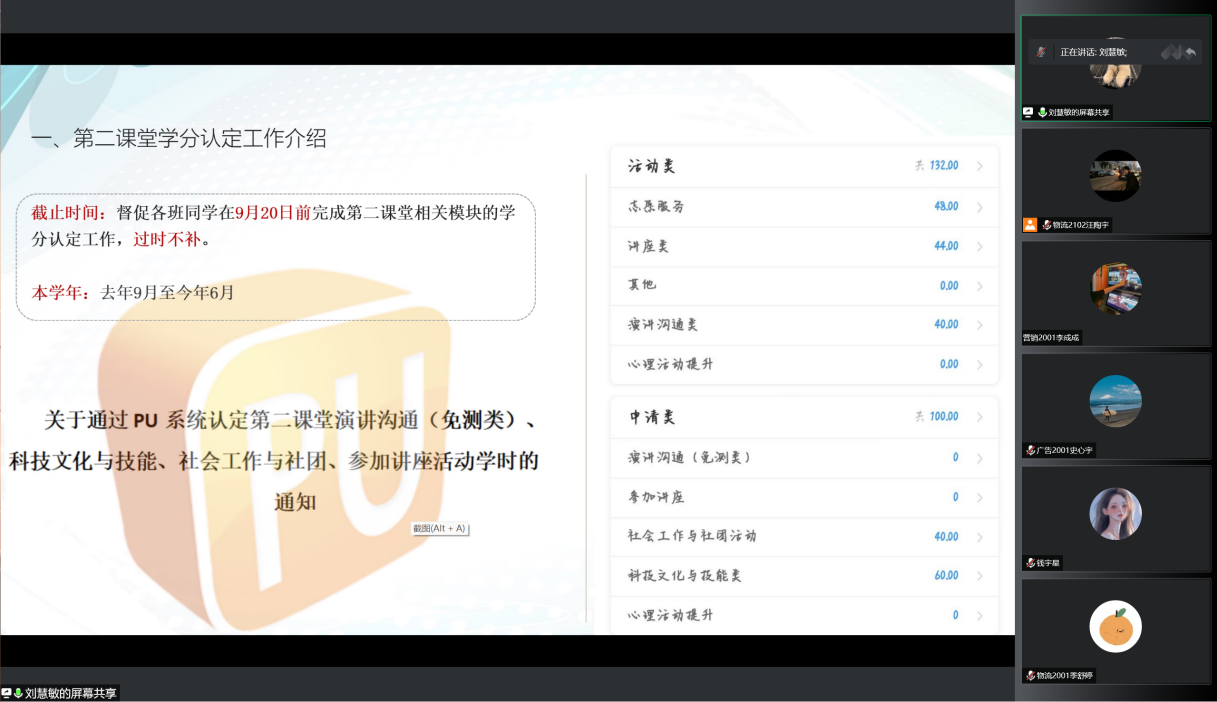Select the orange fruit avatar thumbnail
This screenshot has height=702, width=1217.
click(x=1115, y=627)
